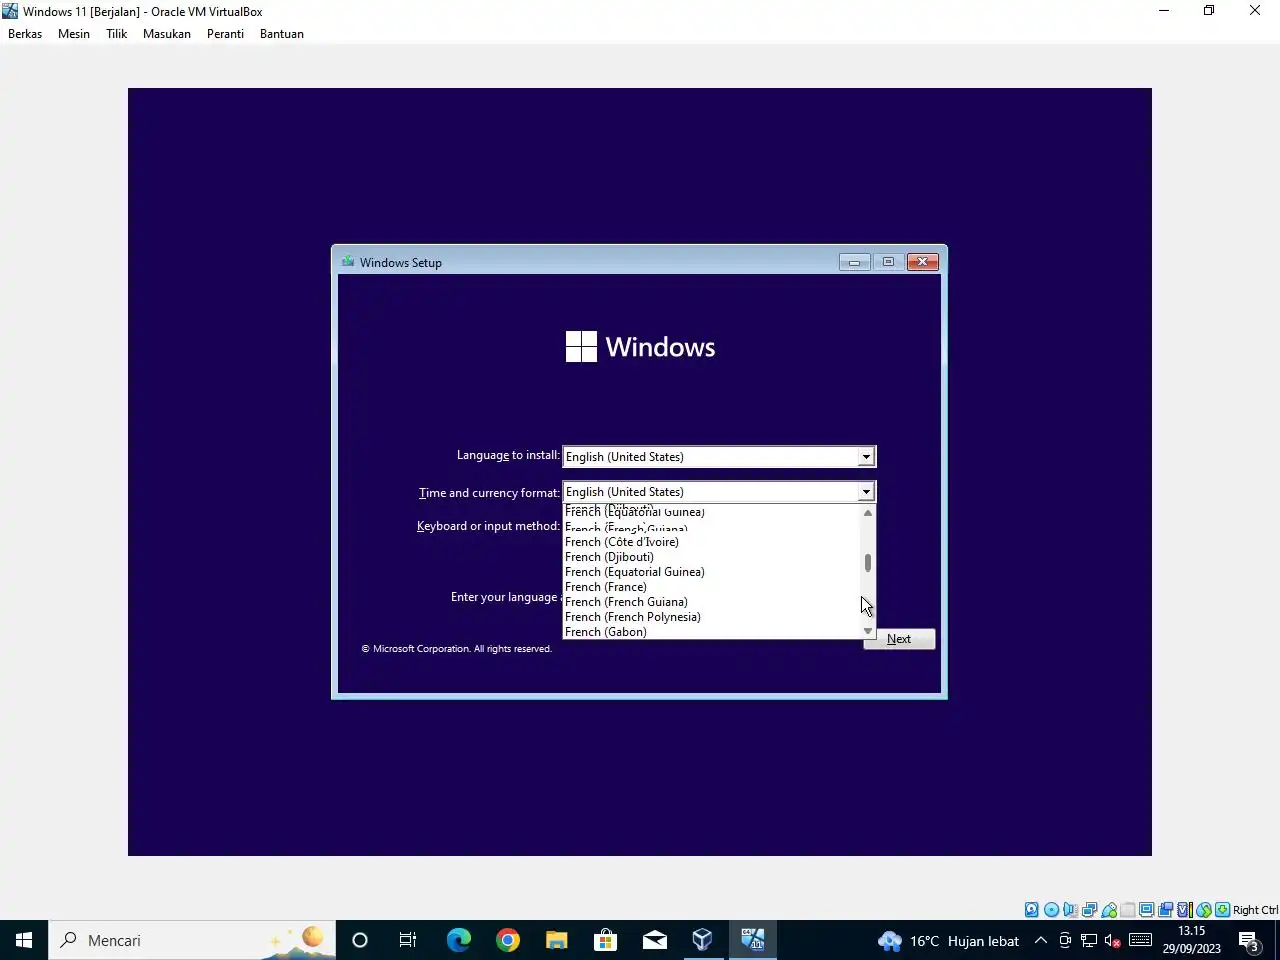Screen dimensions: 1280x960
Task: Launch Microsoft Edge from the taskbar
Action: point(458,940)
